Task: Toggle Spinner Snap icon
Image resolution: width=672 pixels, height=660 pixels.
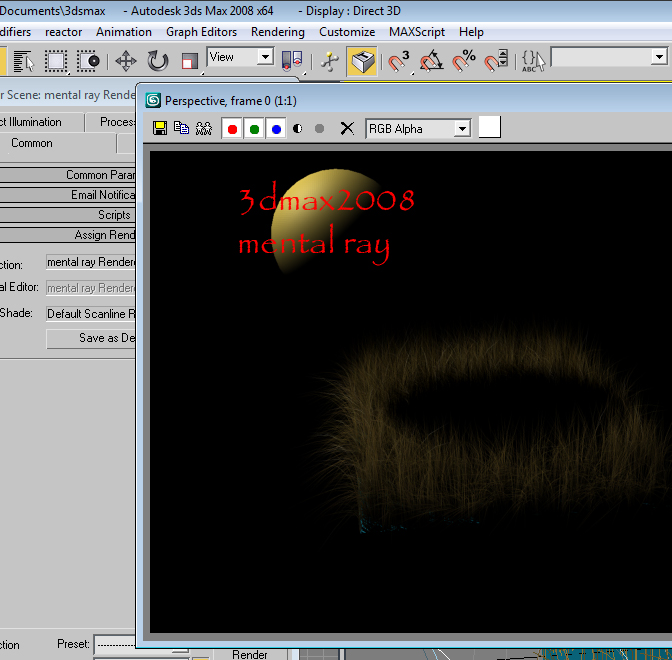Action: [x=496, y=61]
